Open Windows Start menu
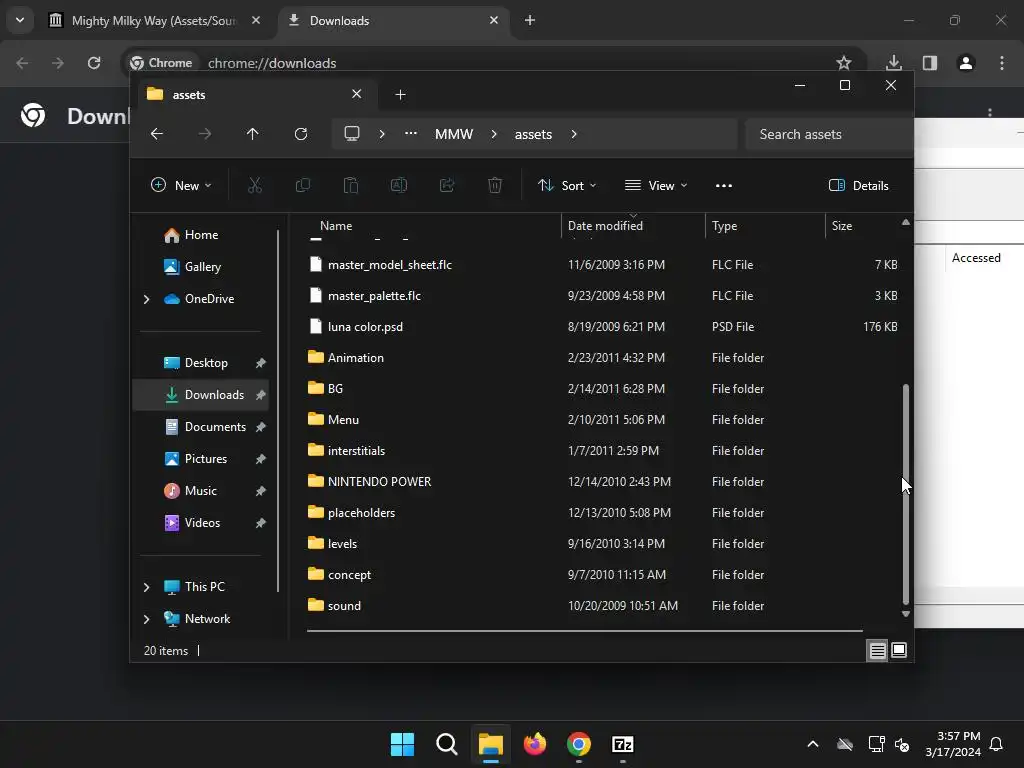This screenshot has height=768, width=1024. (x=402, y=744)
